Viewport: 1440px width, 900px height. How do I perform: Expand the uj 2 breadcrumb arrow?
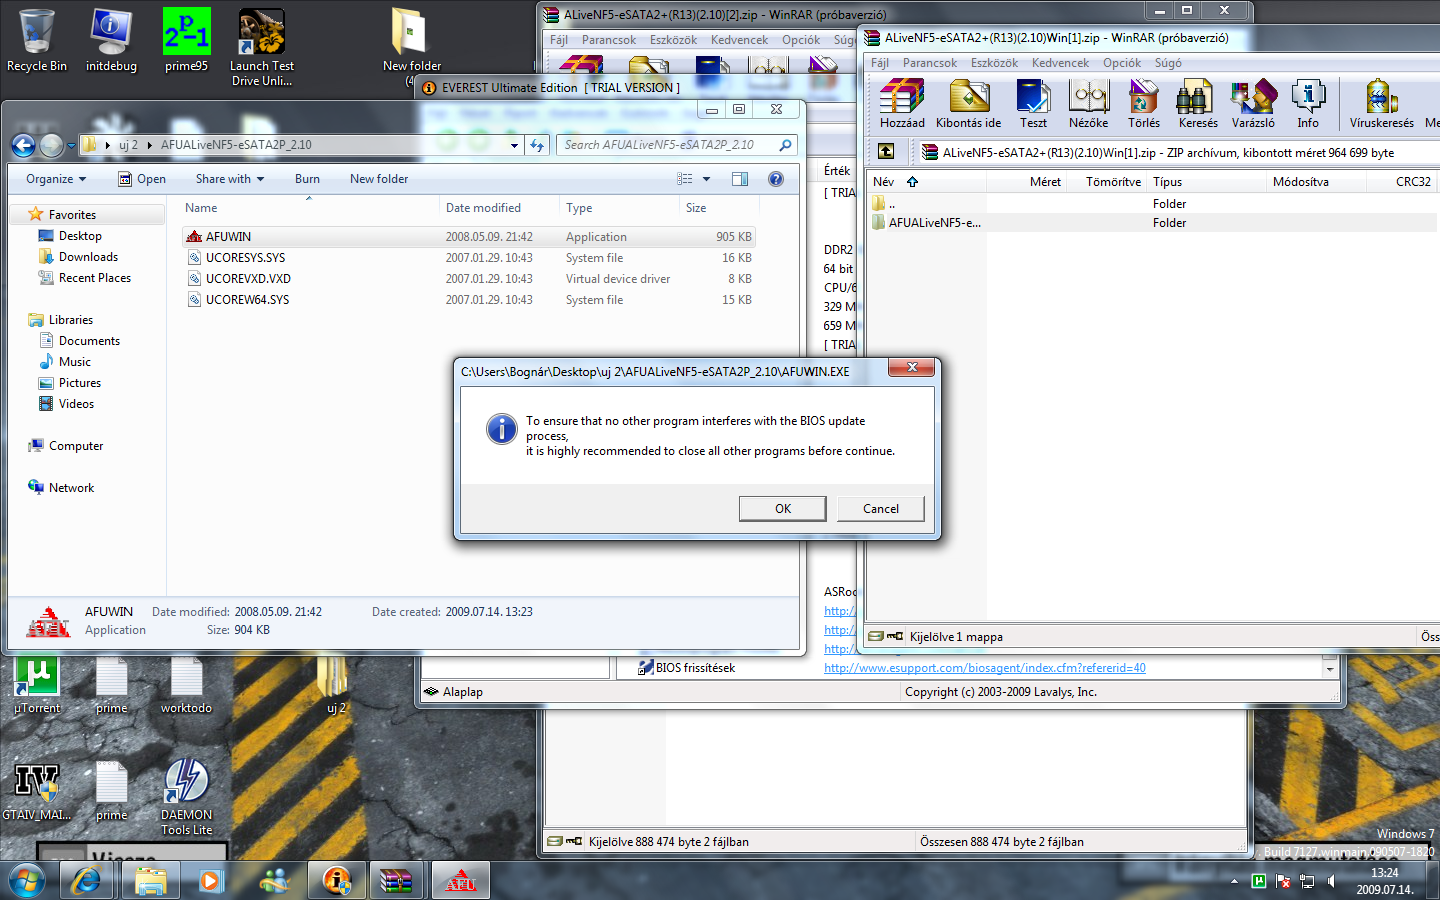[149, 145]
